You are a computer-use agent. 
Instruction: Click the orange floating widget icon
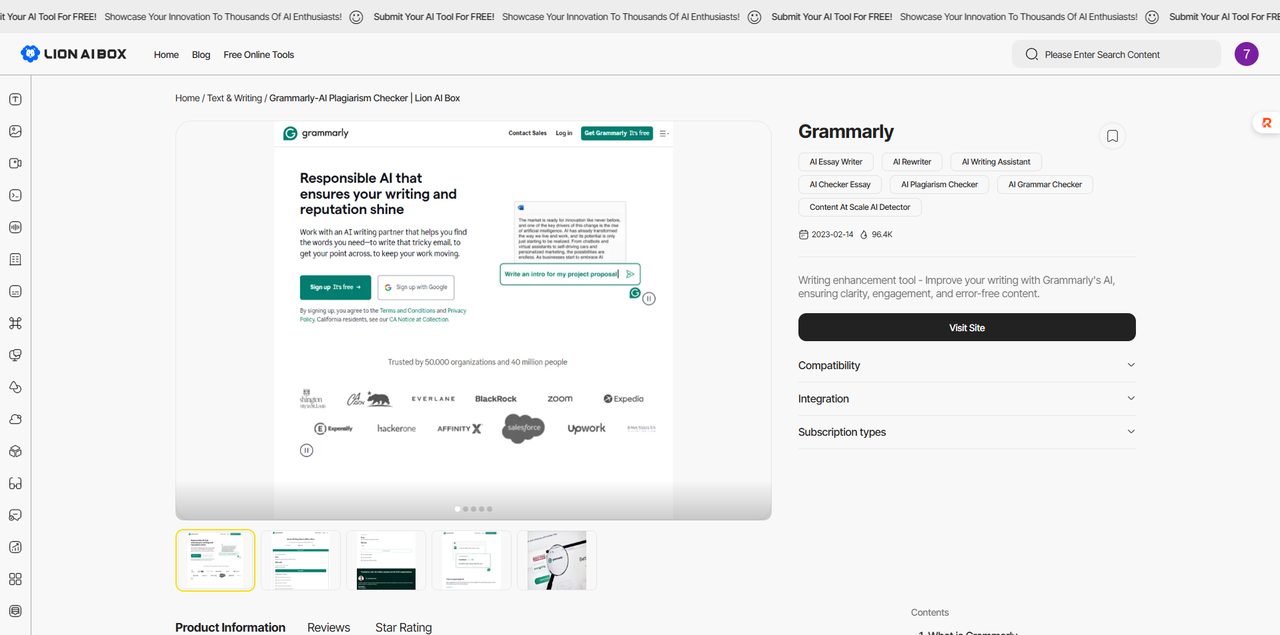click(x=1267, y=122)
